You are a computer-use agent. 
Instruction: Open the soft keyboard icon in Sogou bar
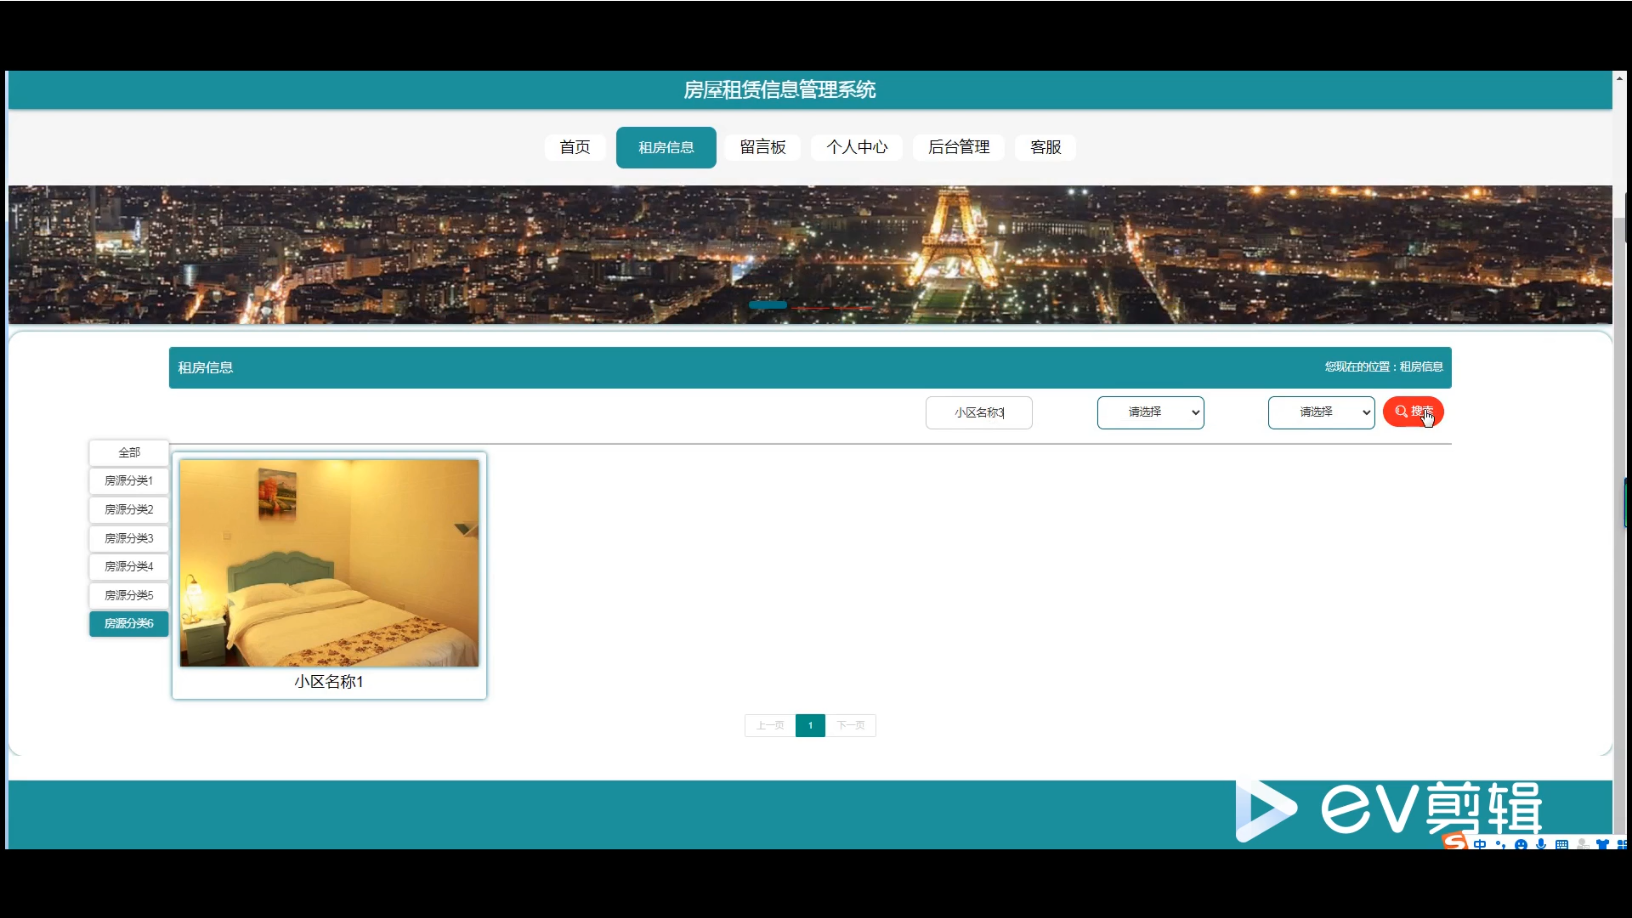click(x=1562, y=844)
